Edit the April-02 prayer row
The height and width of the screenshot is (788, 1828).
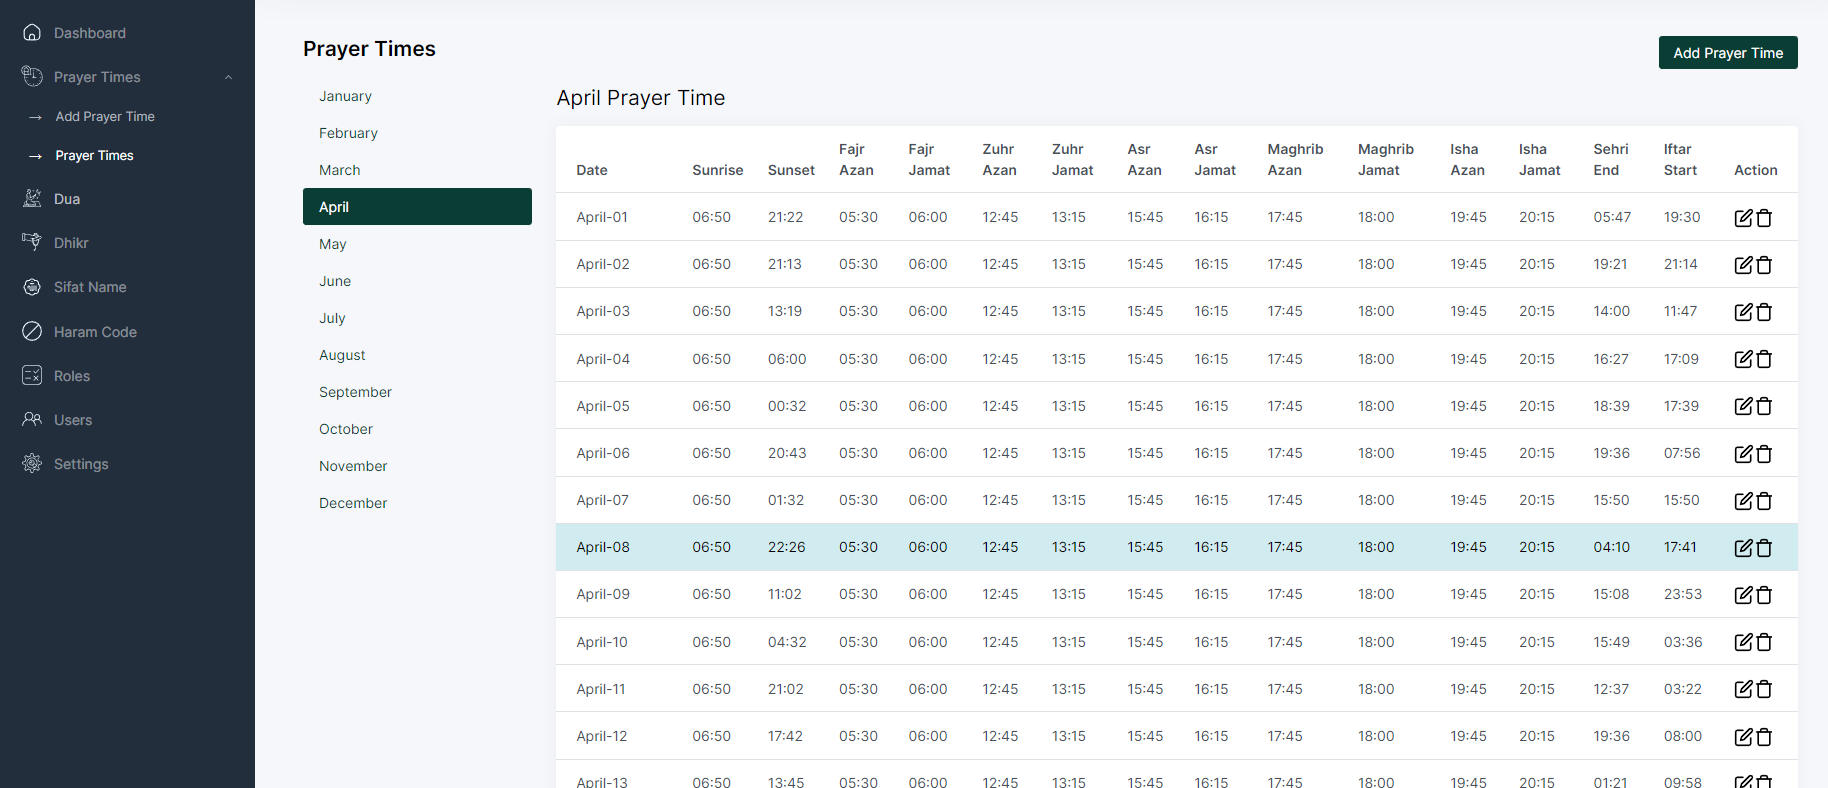(x=1743, y=265)
